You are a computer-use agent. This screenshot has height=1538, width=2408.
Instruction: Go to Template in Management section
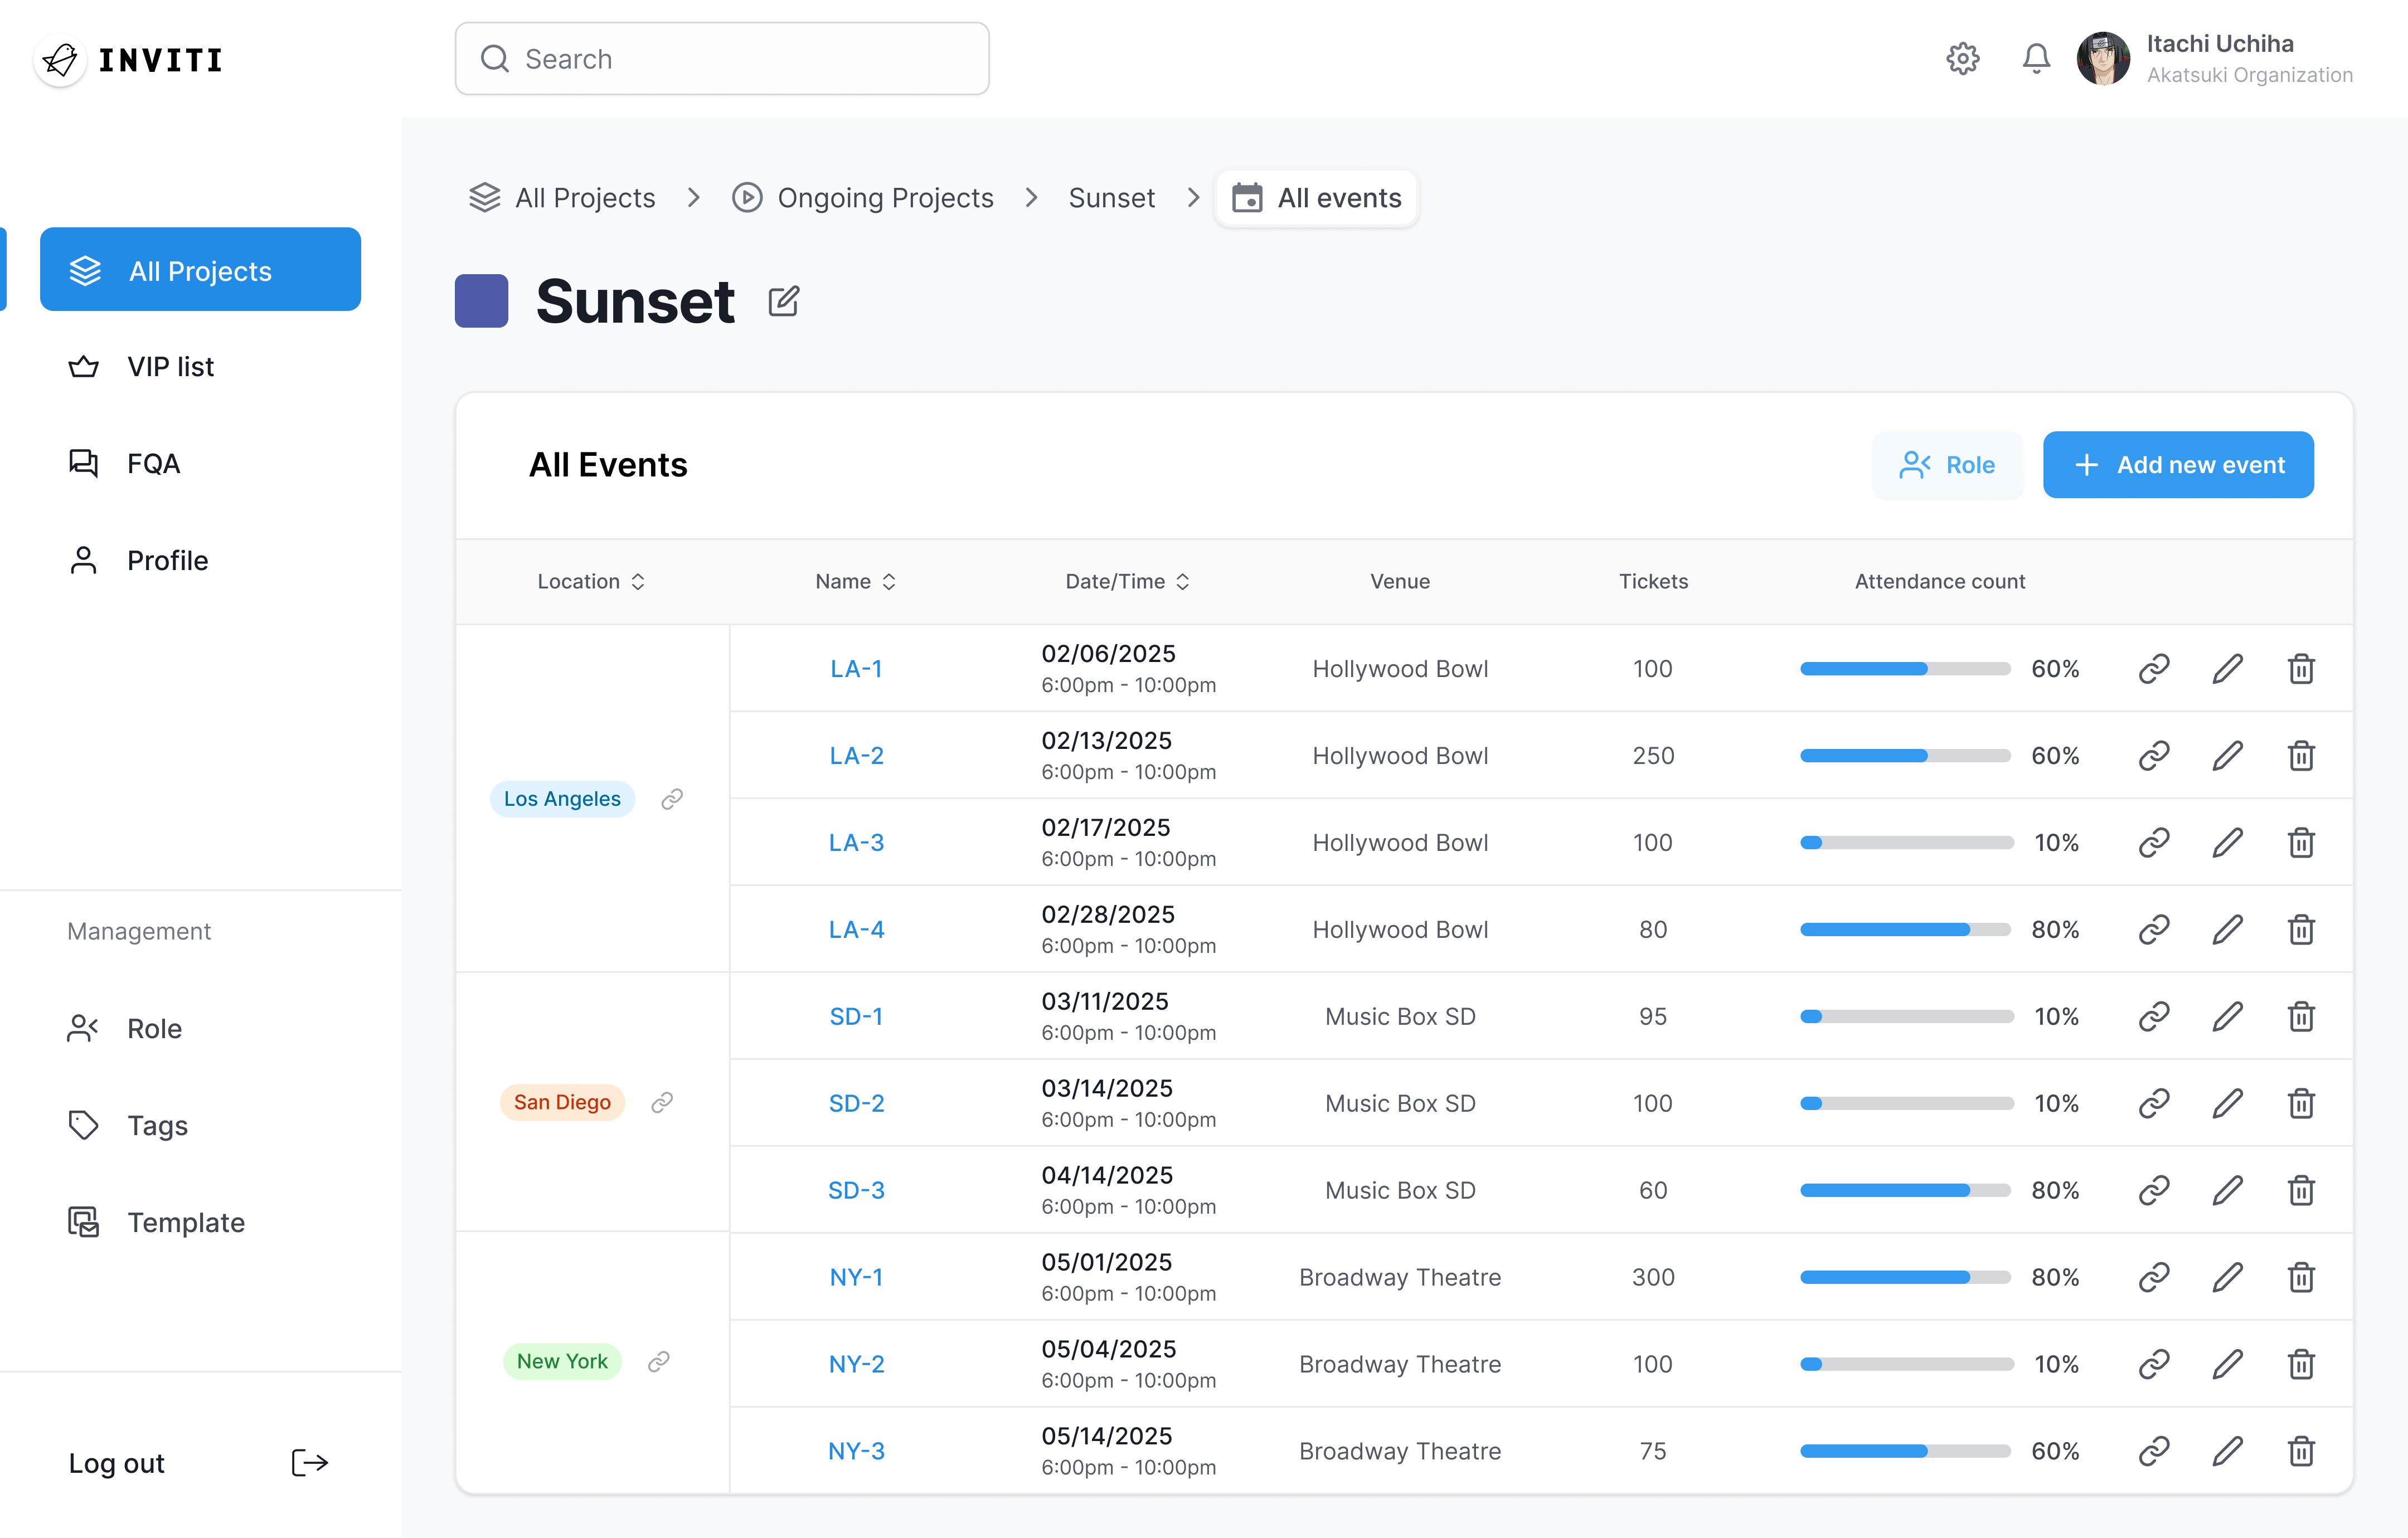(x=185, y=1222)
